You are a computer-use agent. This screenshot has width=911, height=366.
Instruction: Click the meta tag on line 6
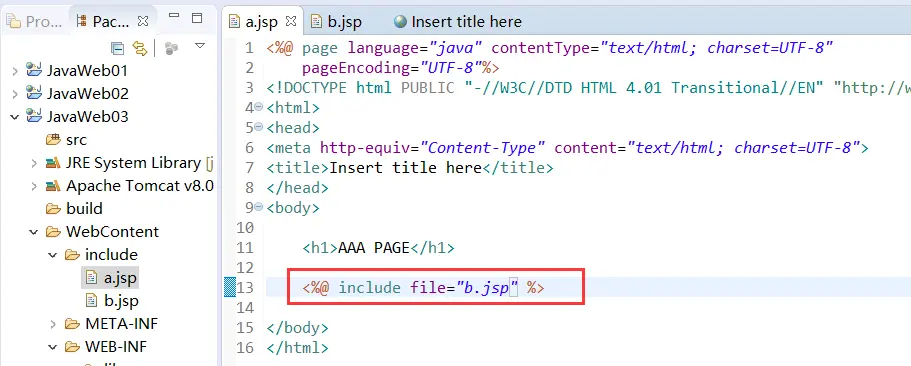[568, 148]
